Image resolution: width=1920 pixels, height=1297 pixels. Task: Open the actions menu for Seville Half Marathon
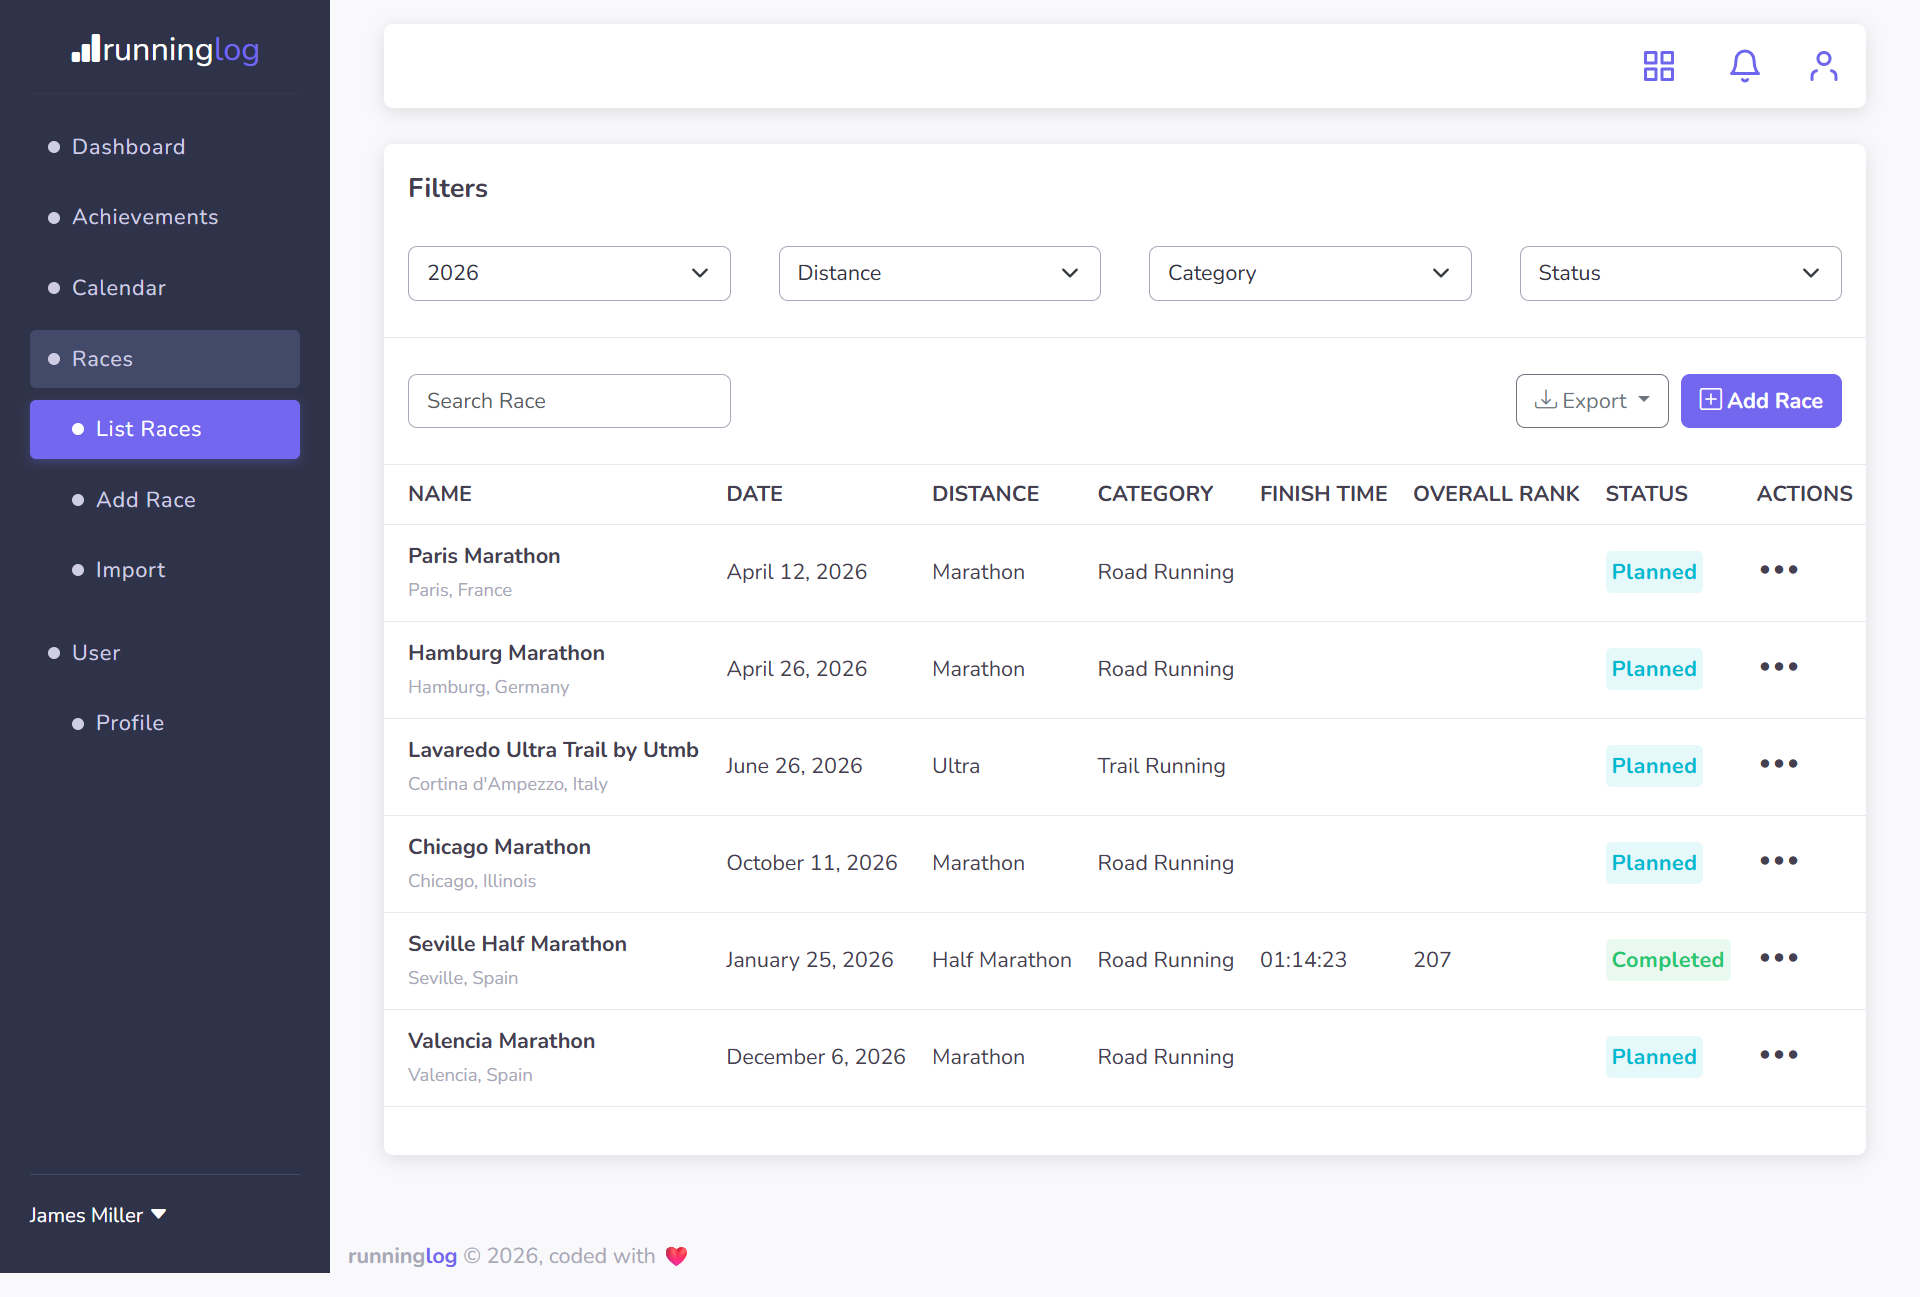(1779, 957)
